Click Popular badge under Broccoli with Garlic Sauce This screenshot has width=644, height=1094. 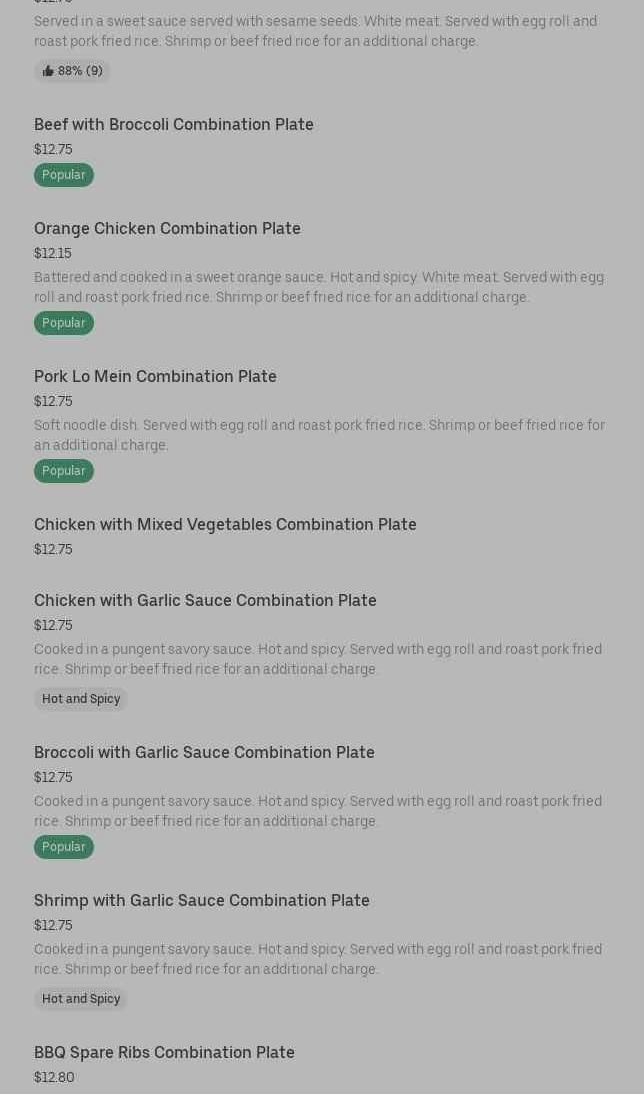coord(64,847)
